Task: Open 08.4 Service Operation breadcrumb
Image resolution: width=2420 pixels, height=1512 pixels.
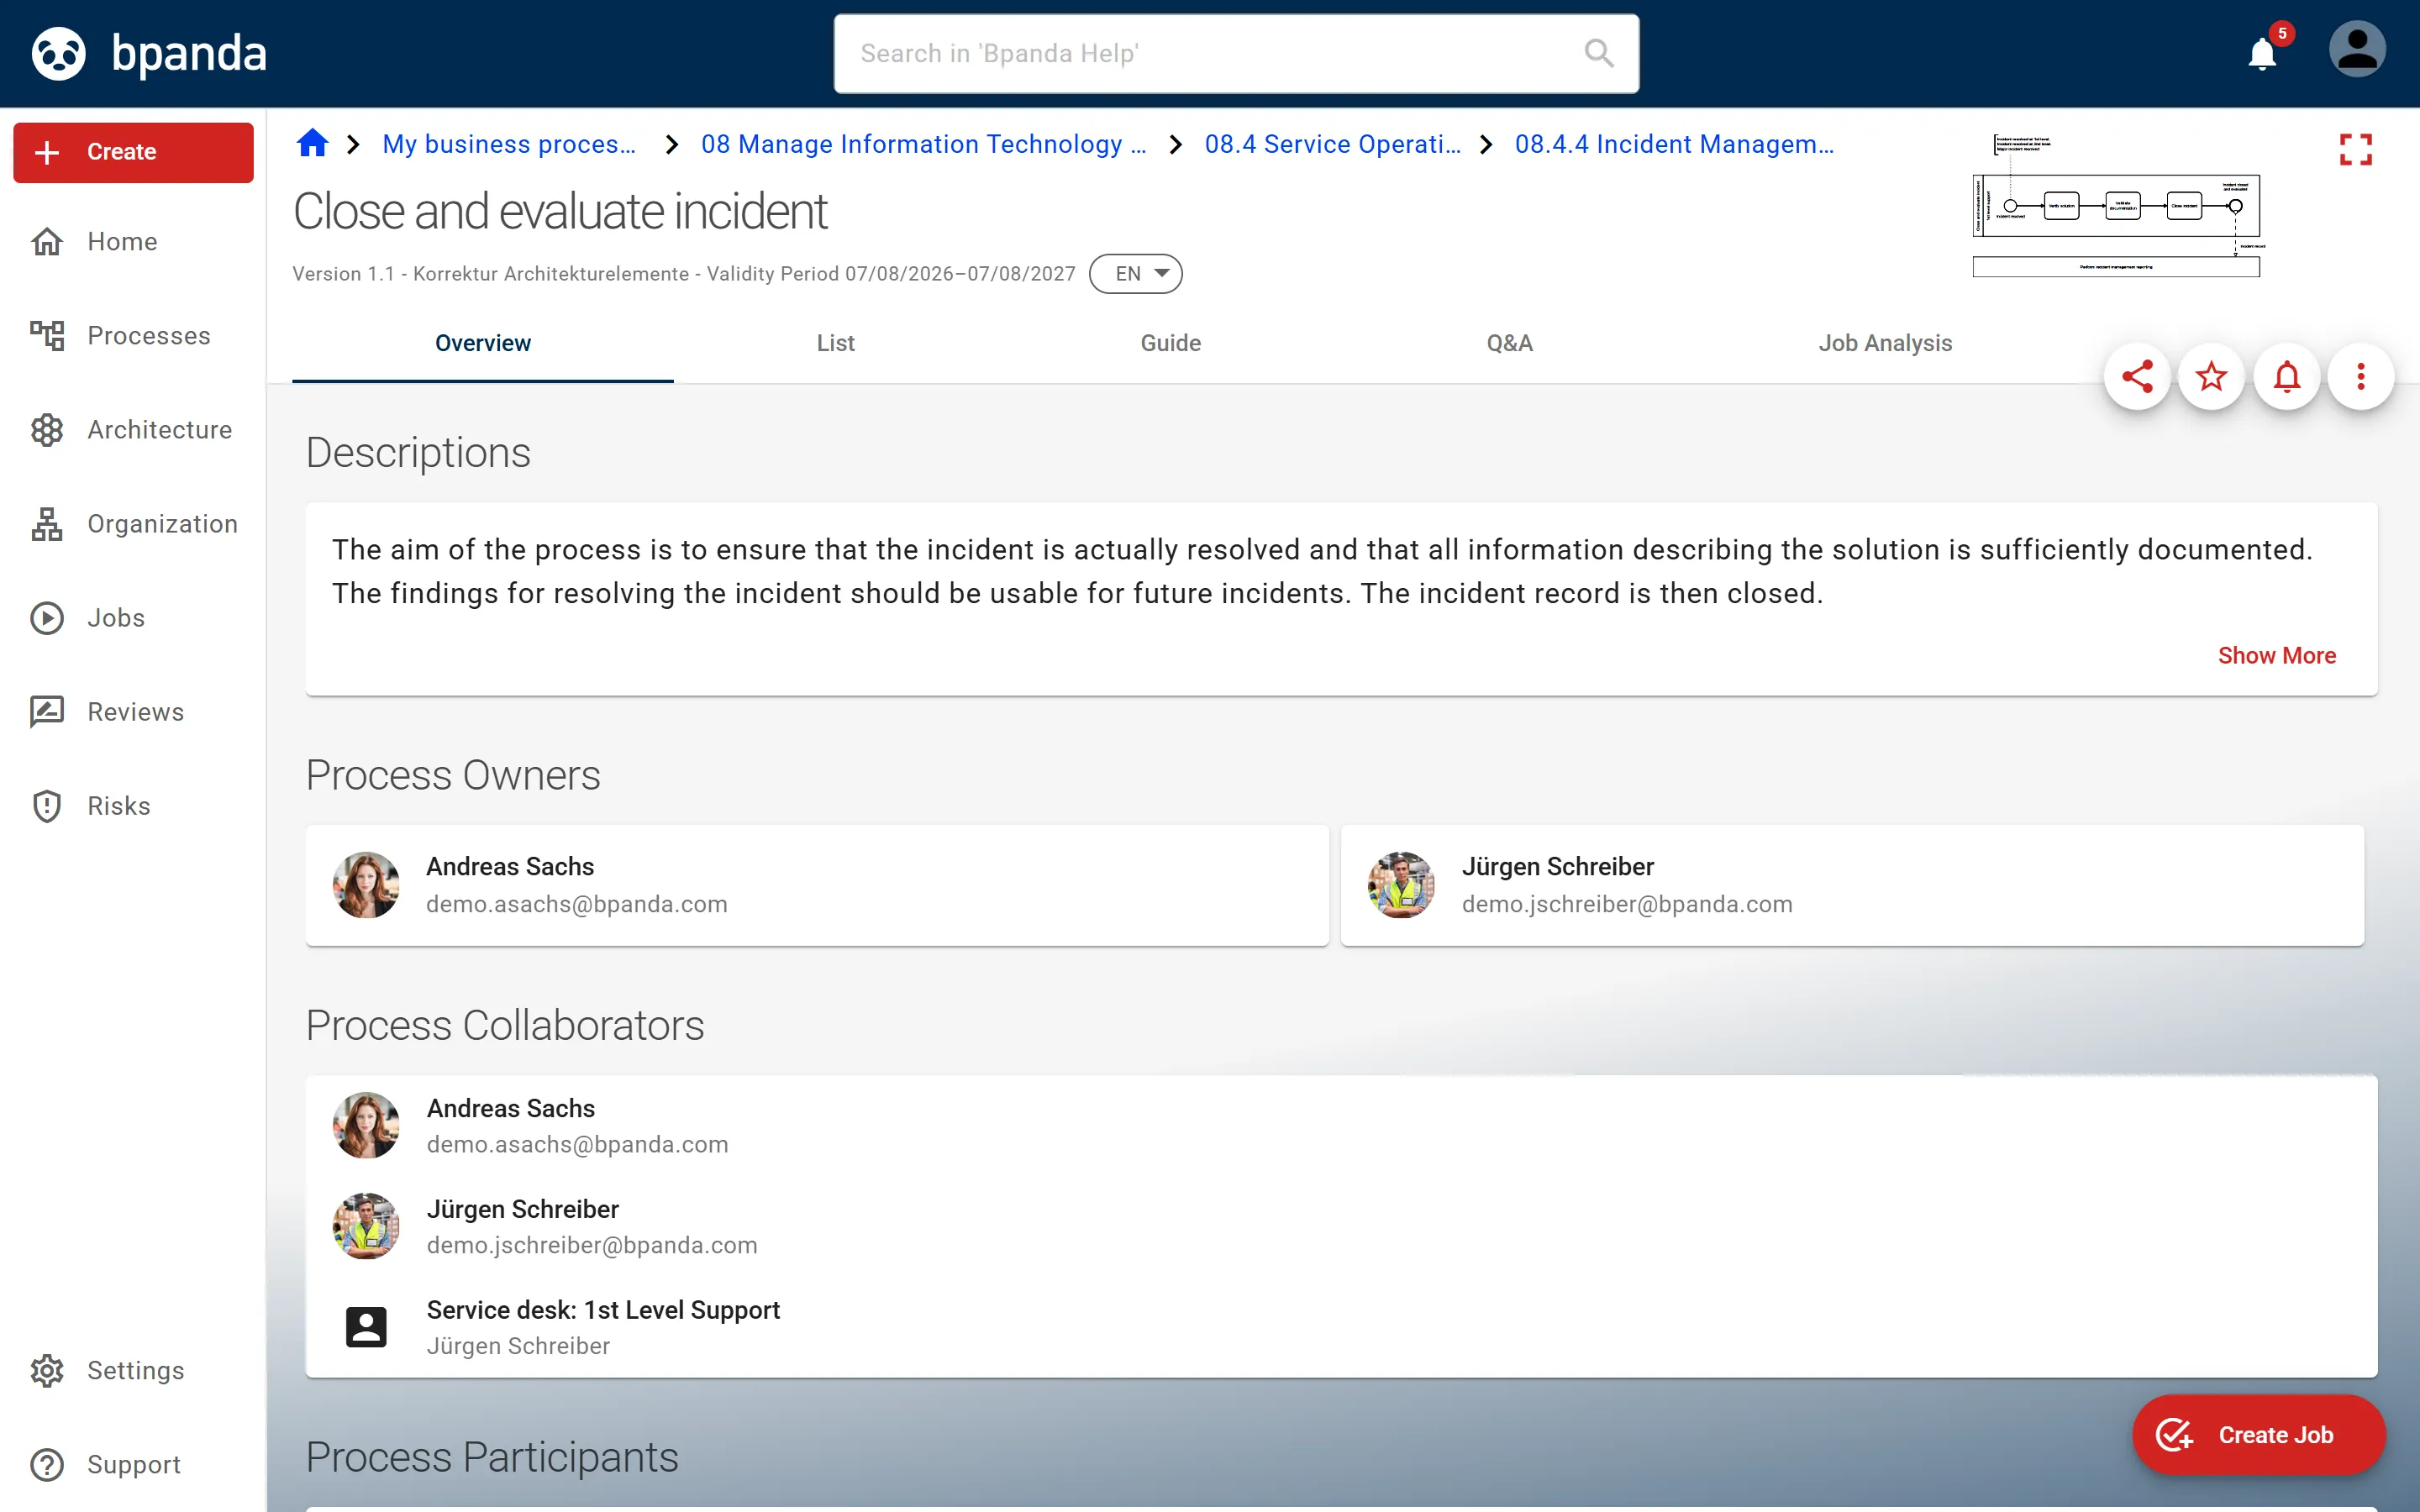Action: click(x=1333, y=144)
